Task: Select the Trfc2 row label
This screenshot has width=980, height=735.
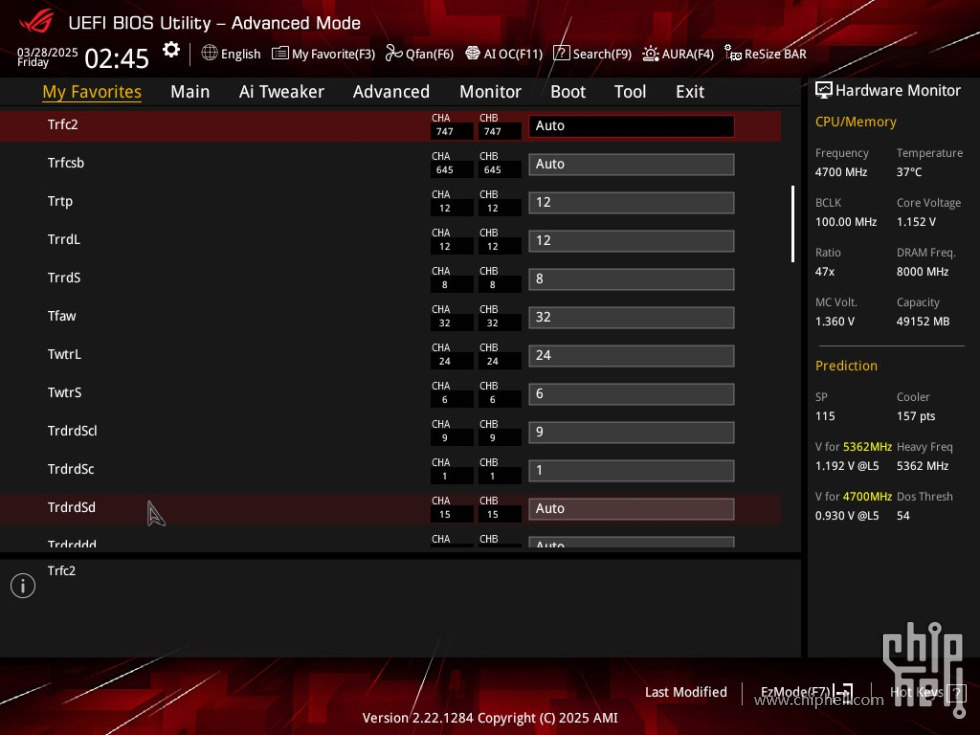Action: click(62, 124)
